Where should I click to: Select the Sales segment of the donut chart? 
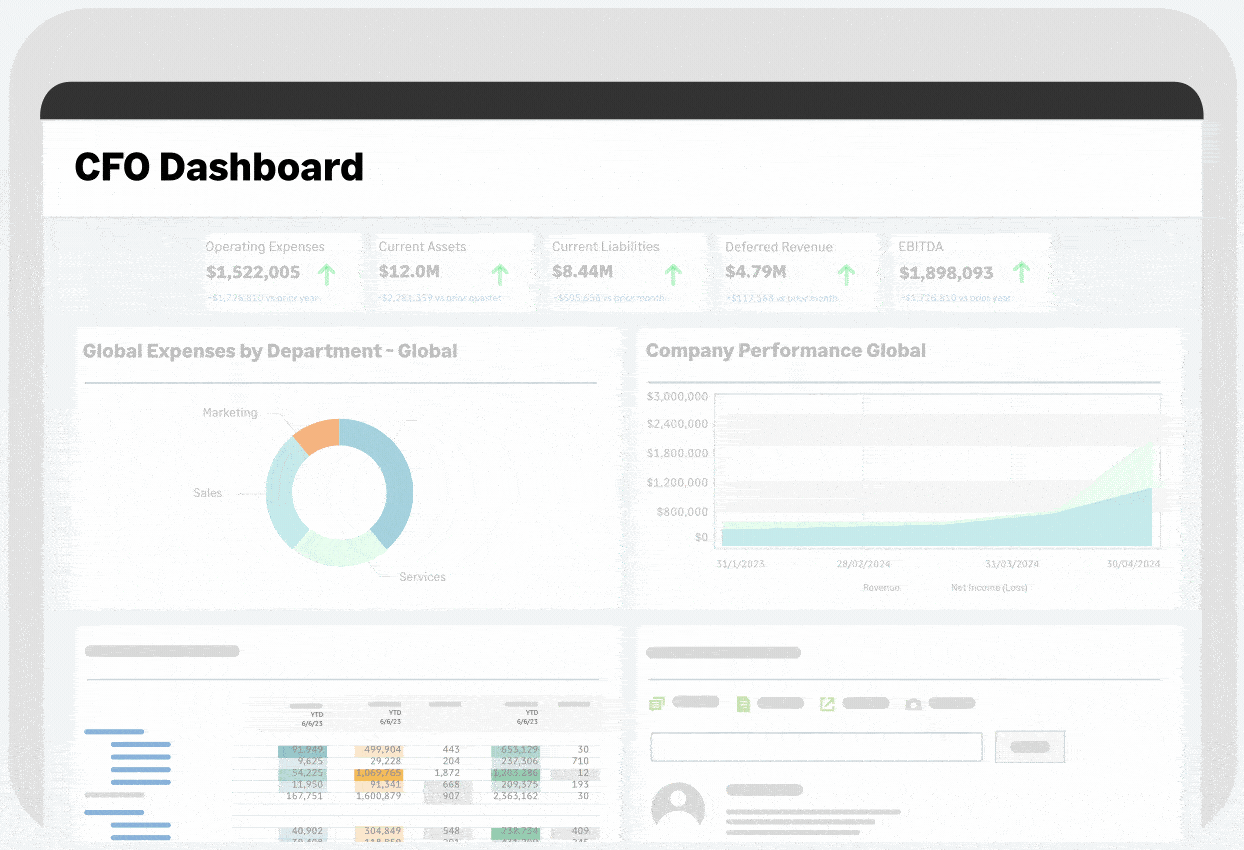pos(277,490)
